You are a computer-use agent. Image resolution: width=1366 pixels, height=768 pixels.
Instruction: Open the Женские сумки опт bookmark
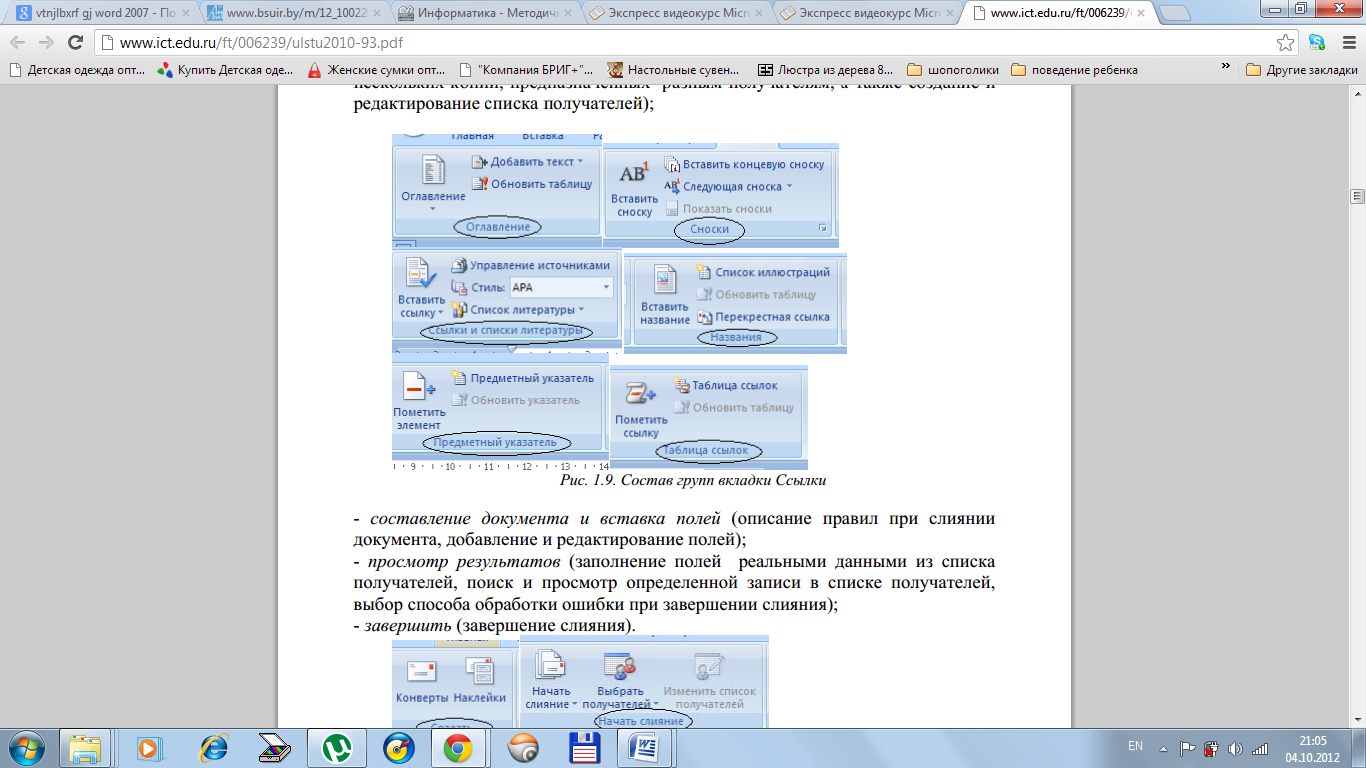[376, 70]
